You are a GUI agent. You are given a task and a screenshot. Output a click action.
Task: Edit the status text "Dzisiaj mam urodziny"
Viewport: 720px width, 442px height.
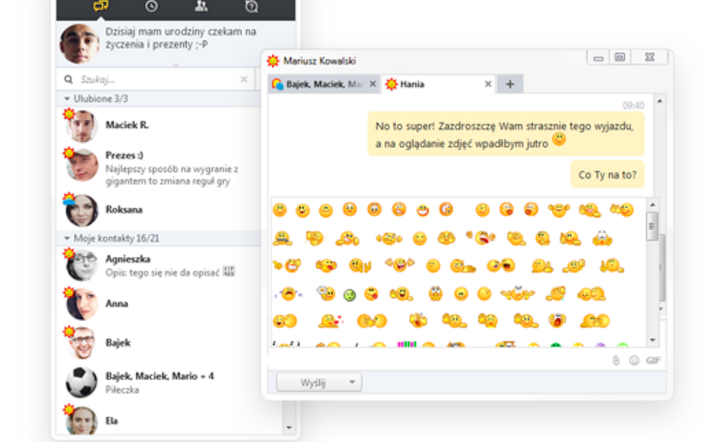pyautogui.click(x=181, y=38)
